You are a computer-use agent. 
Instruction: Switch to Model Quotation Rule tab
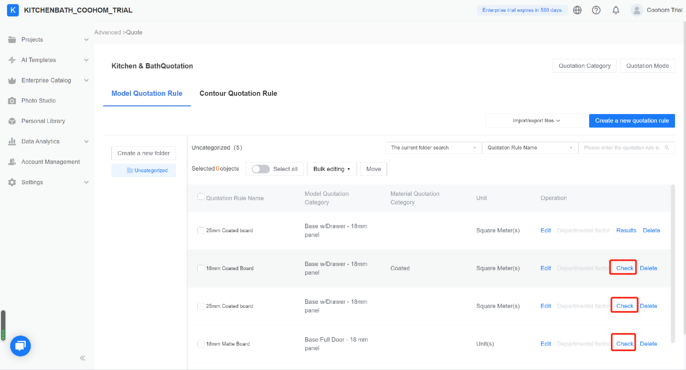[147, 93]
